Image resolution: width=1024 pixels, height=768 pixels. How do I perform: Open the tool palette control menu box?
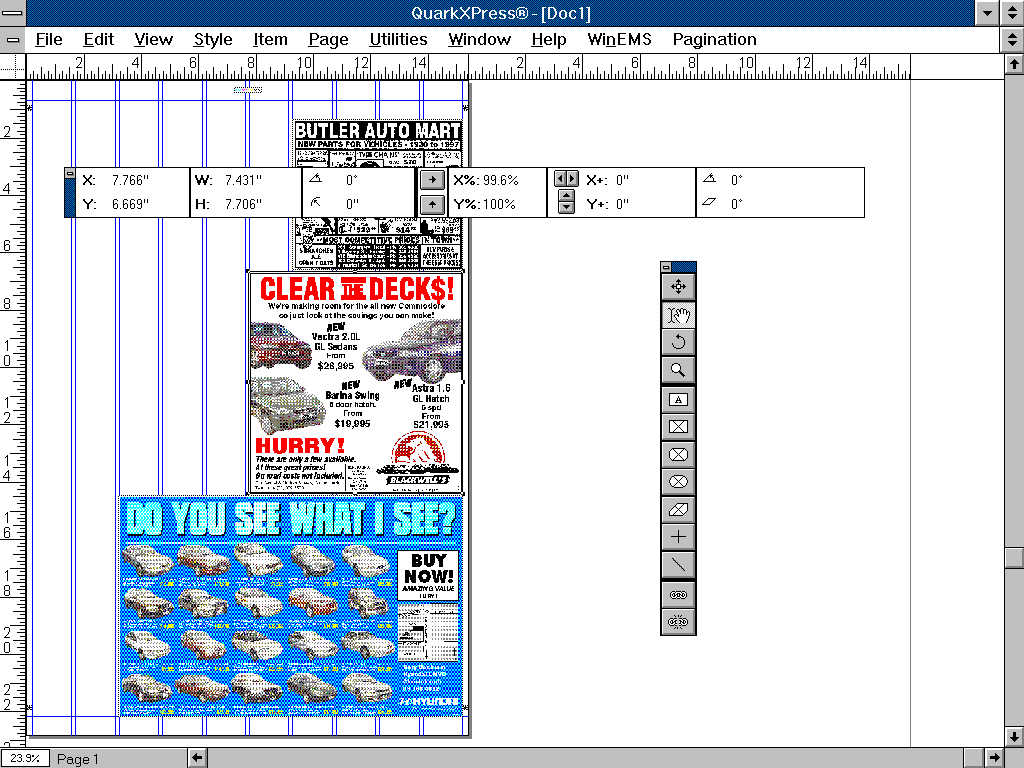(x=666, y=266)
